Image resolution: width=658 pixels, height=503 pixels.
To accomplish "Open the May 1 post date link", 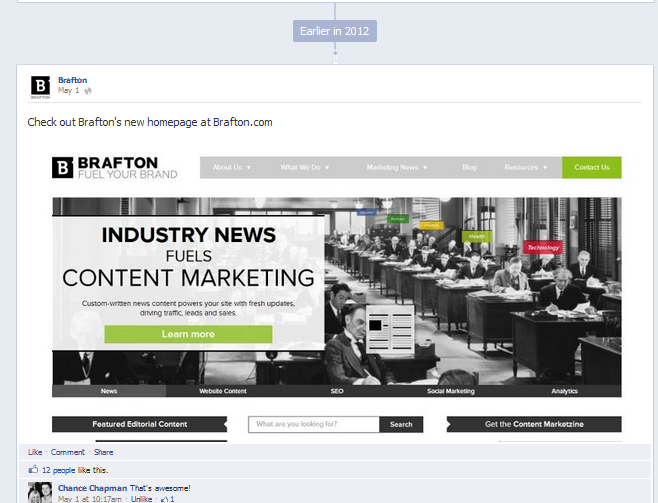I will pyautogui.click(x=68, y=90).
